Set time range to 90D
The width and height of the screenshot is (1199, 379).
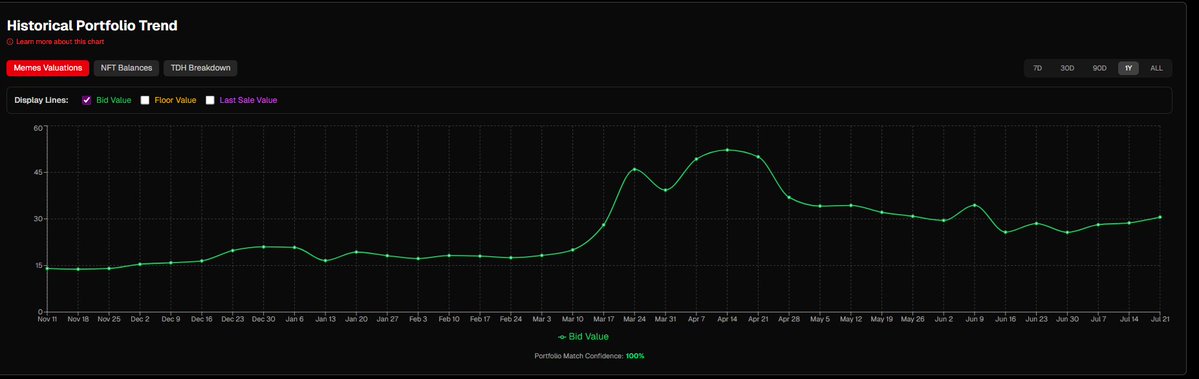[1100, 68]
